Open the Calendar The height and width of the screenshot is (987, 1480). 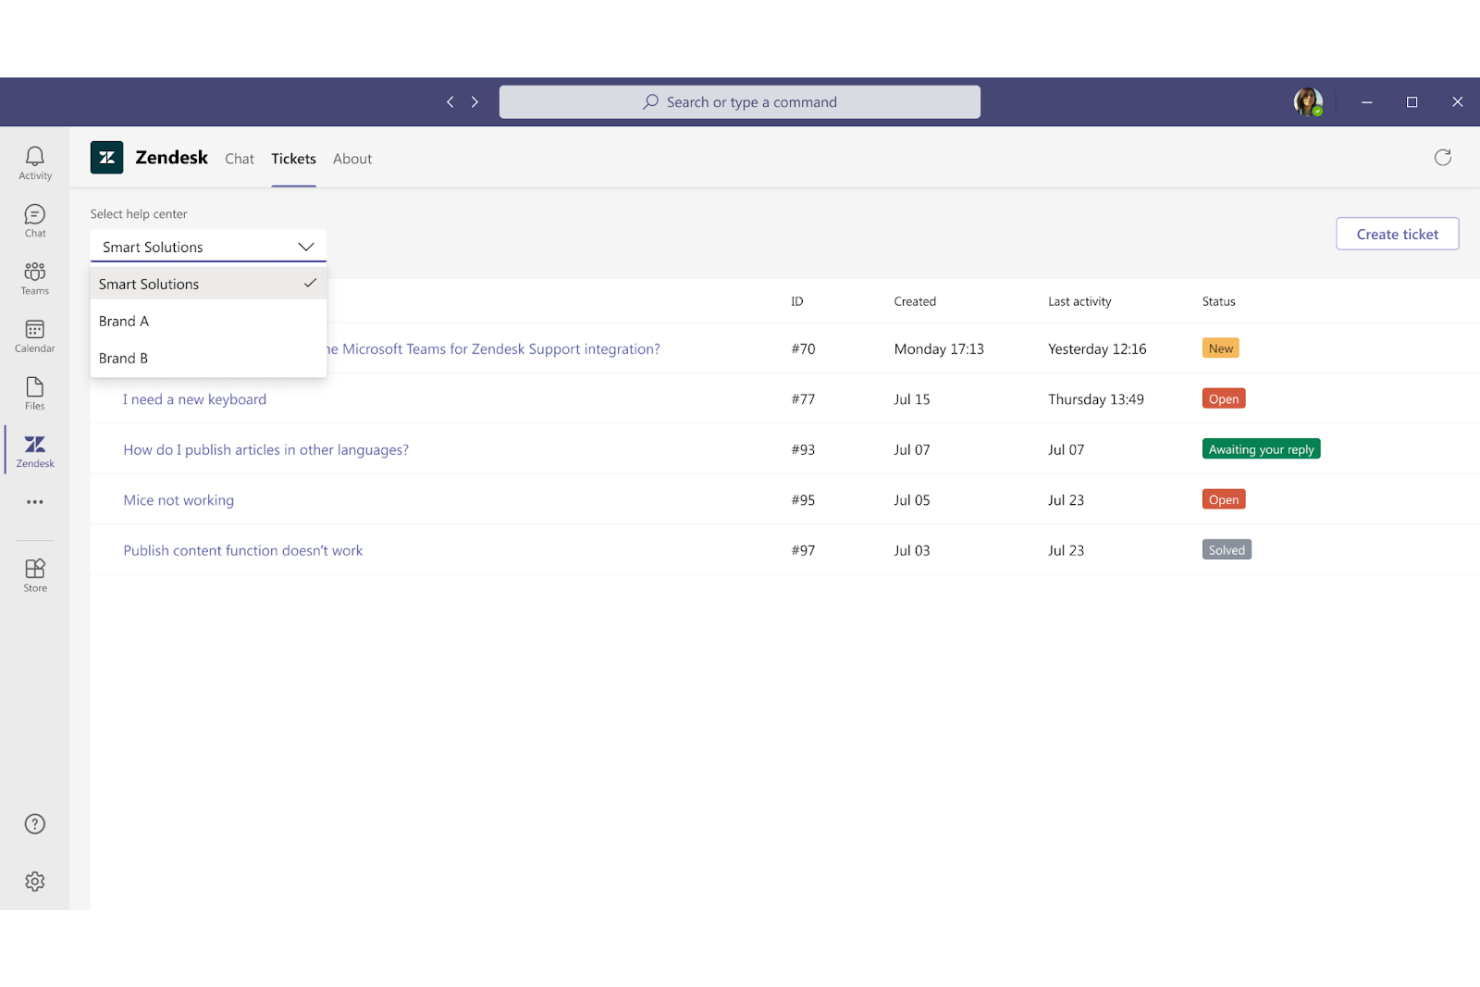coord(34,334)
